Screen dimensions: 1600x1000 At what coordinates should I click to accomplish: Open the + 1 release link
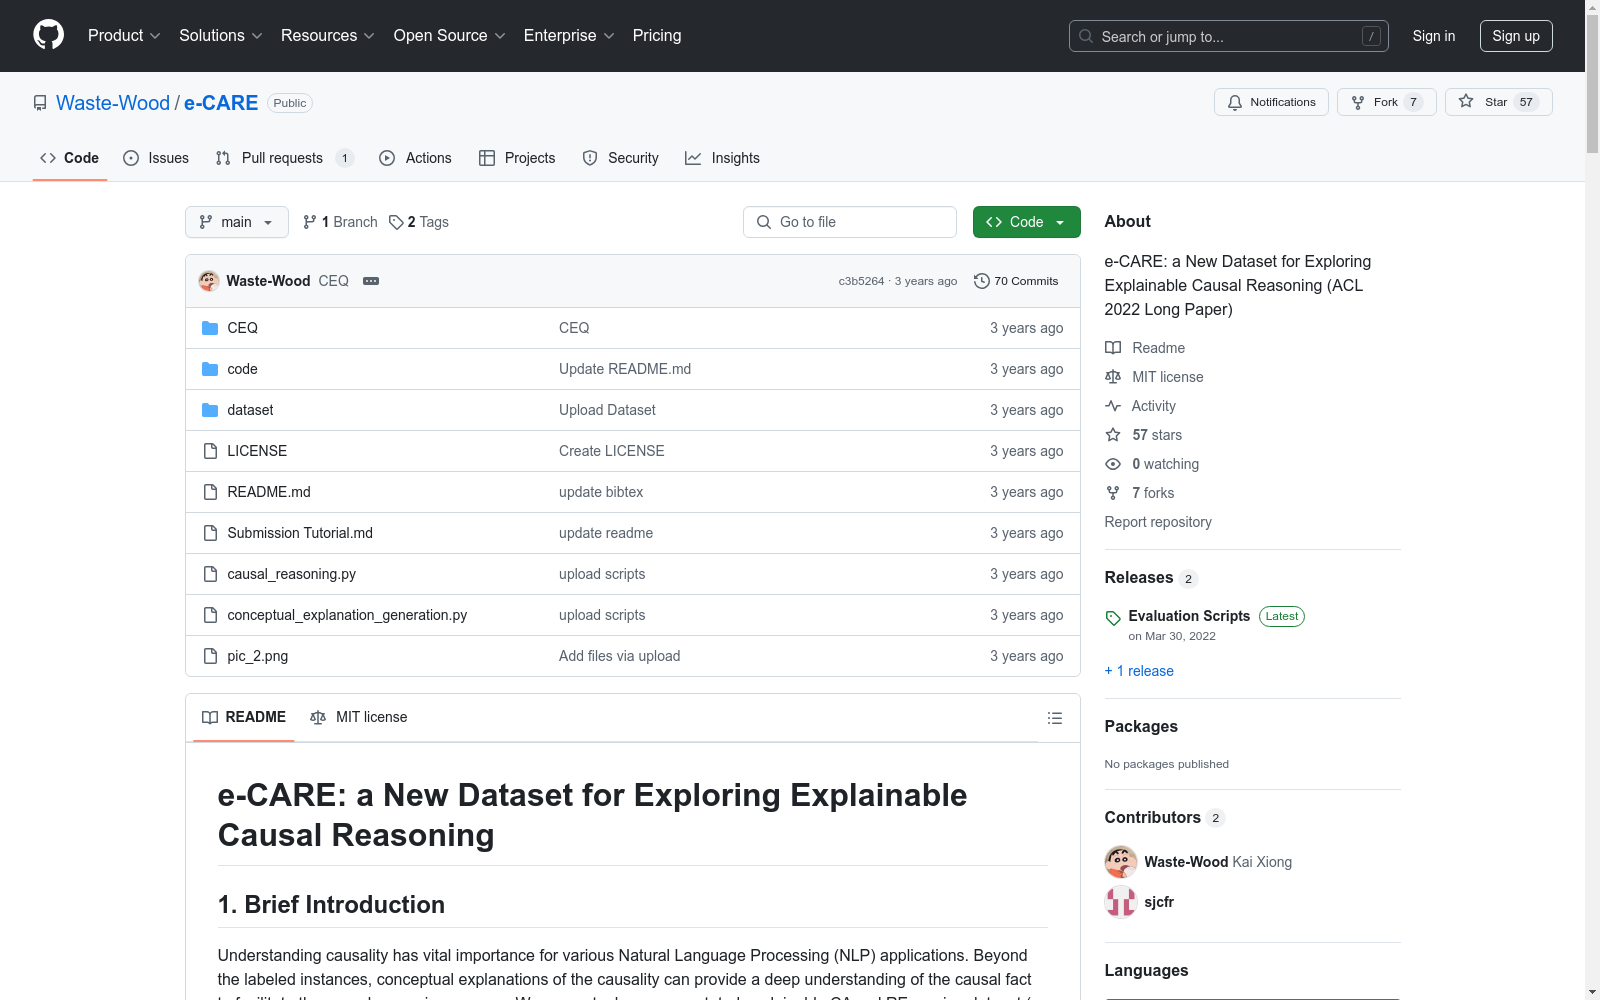pyautogui.click(x=1139, y=671)
